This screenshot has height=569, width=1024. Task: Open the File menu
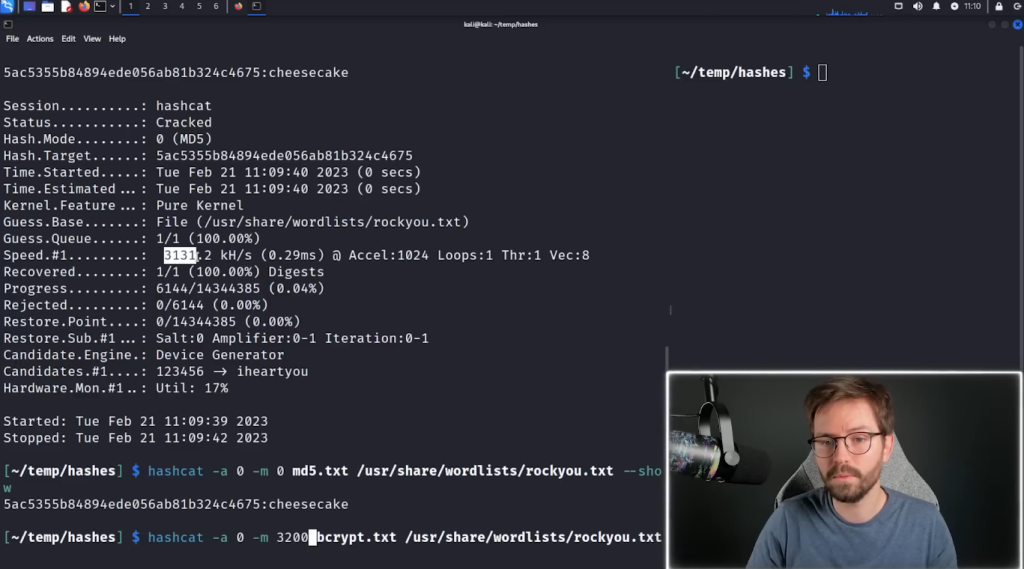tap(12, 39)
